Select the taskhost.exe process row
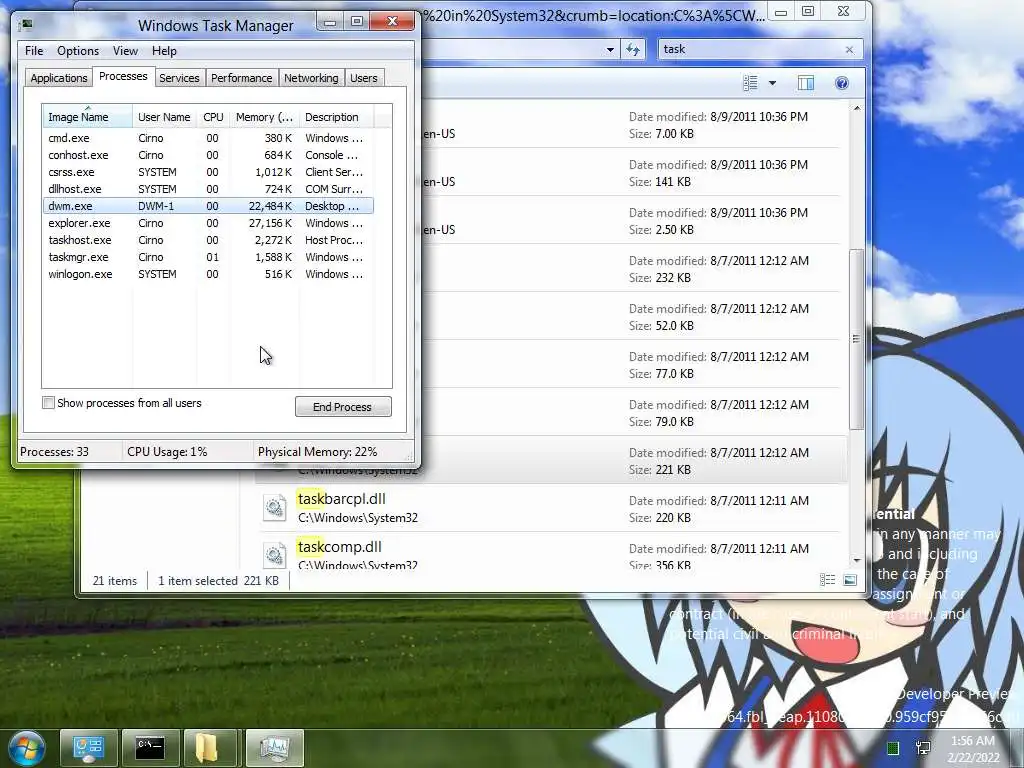The height and width of the screenshot is (768, 1024). pyautogui.click(x=208, y=240)
